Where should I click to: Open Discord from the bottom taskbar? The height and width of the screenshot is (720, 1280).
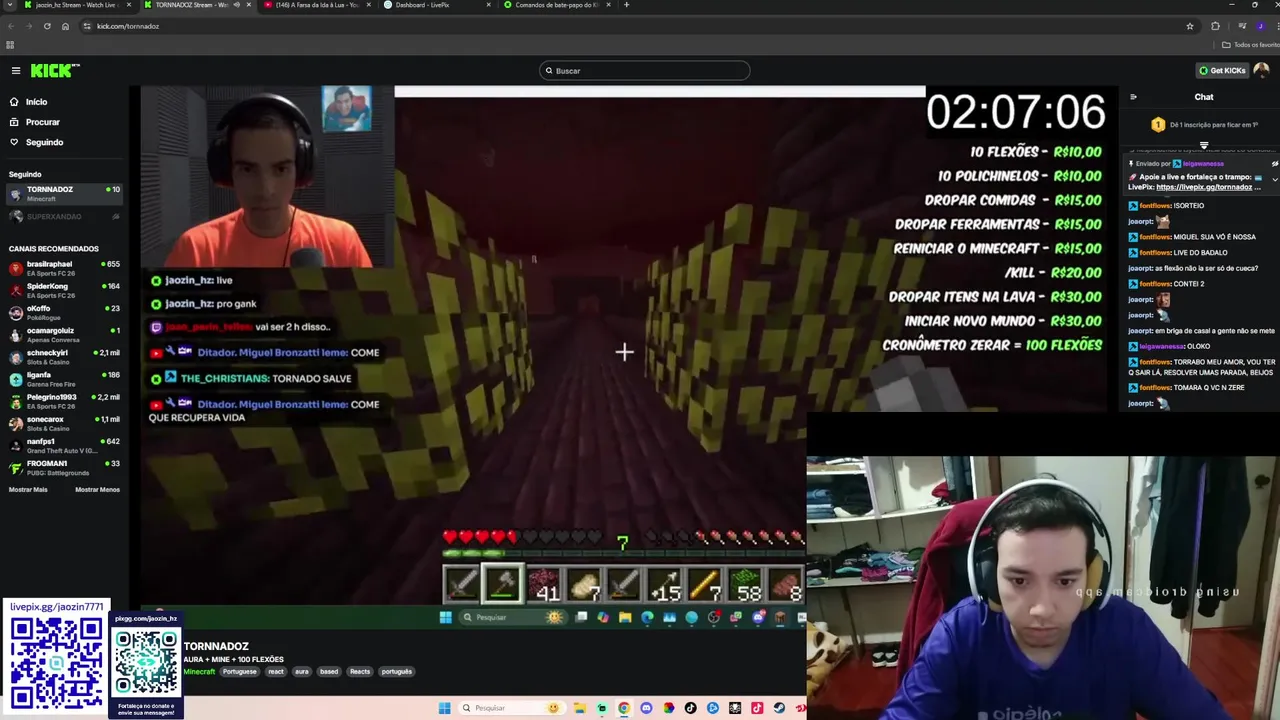point(646,708)
